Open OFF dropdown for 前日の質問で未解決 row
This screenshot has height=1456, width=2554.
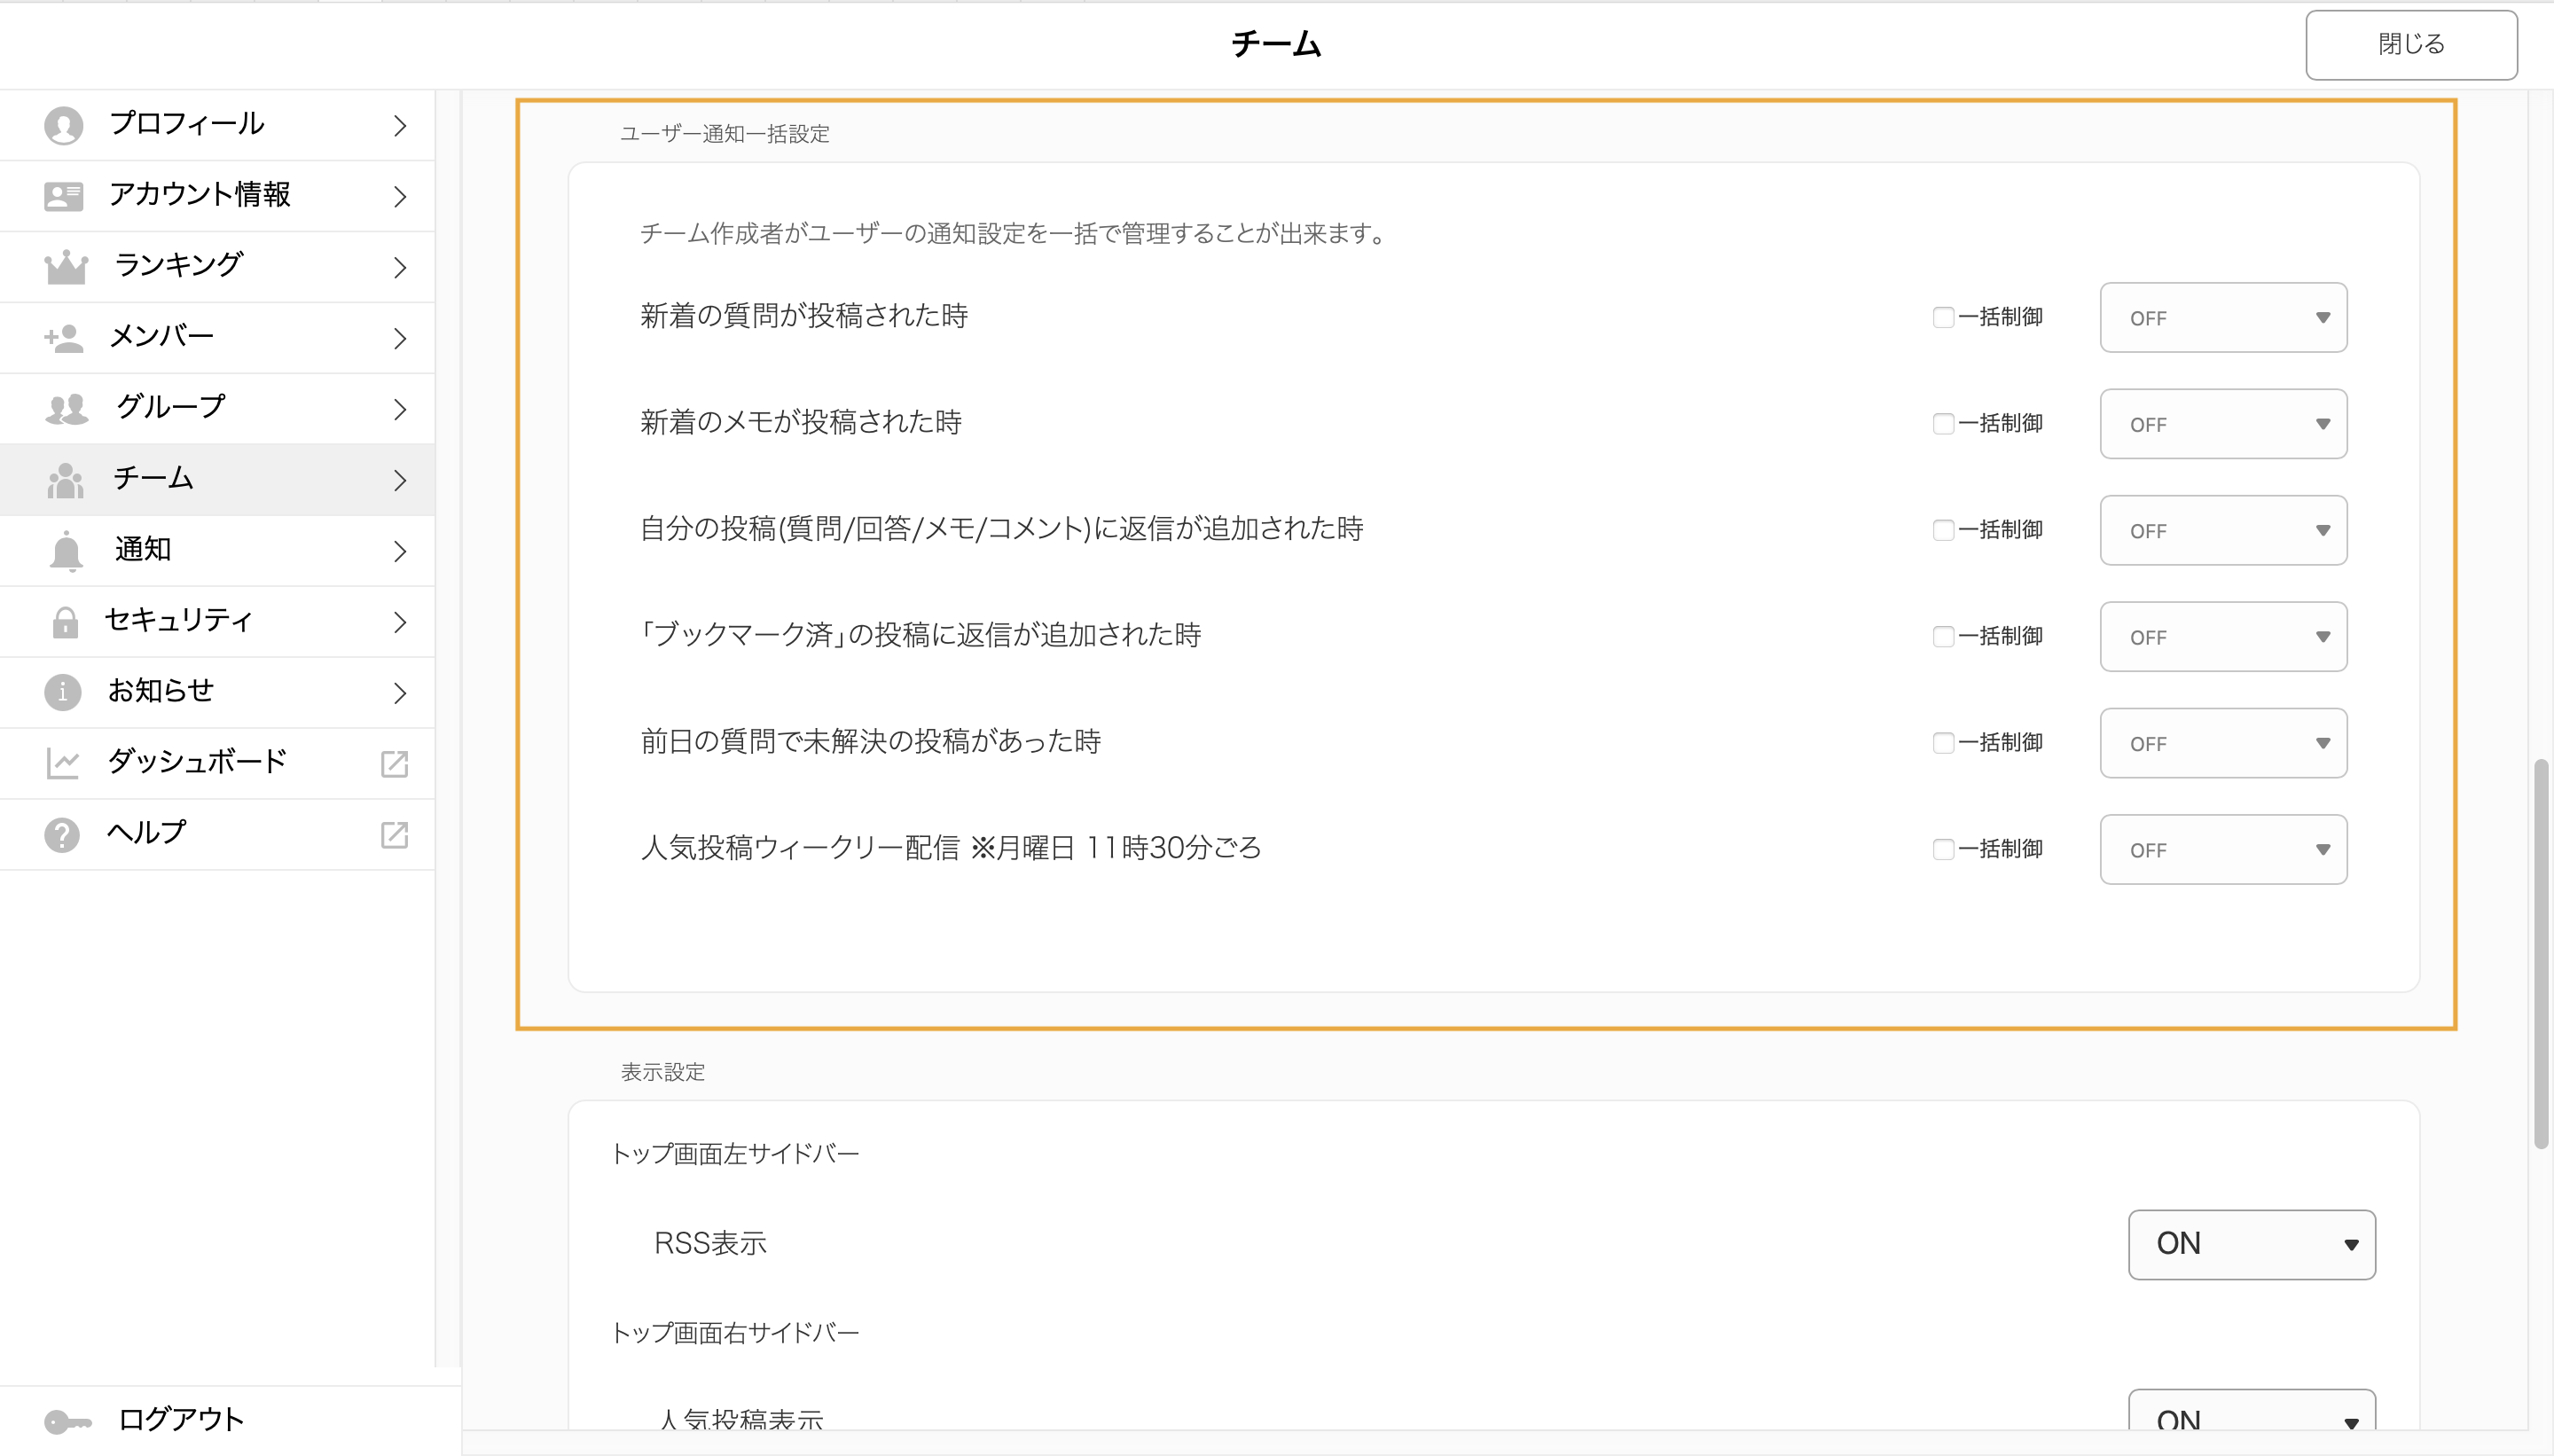tap(2223, 744)
